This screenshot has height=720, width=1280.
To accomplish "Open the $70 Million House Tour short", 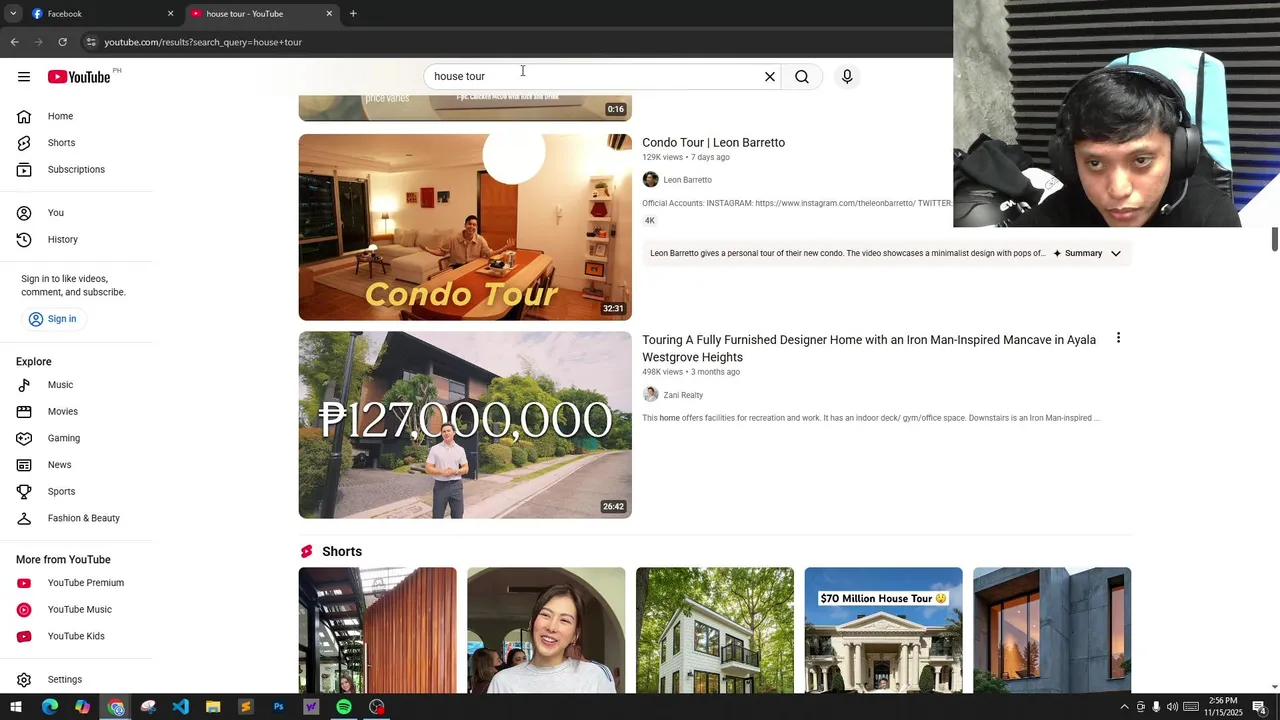I will point(883,631).
